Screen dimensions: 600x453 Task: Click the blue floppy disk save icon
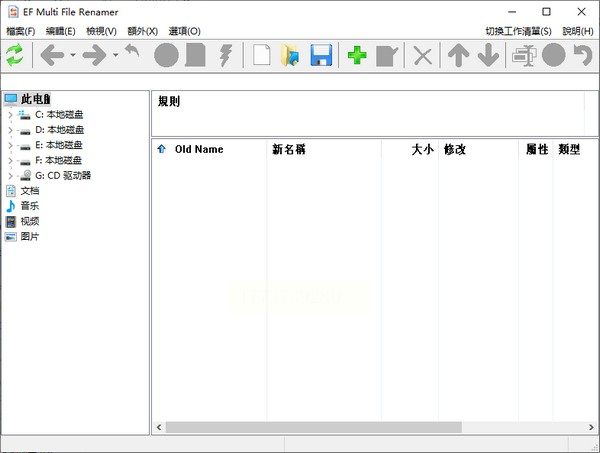(x=321, y=55)
